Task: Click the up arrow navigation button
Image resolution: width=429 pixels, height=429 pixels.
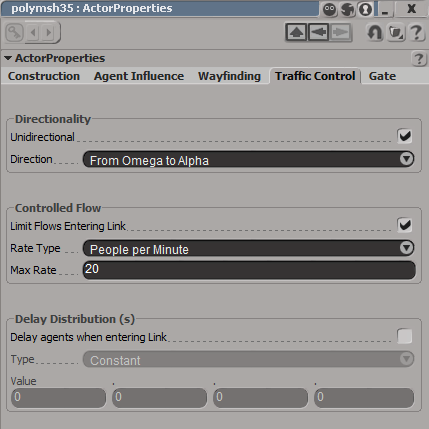Action: point(296,32)
